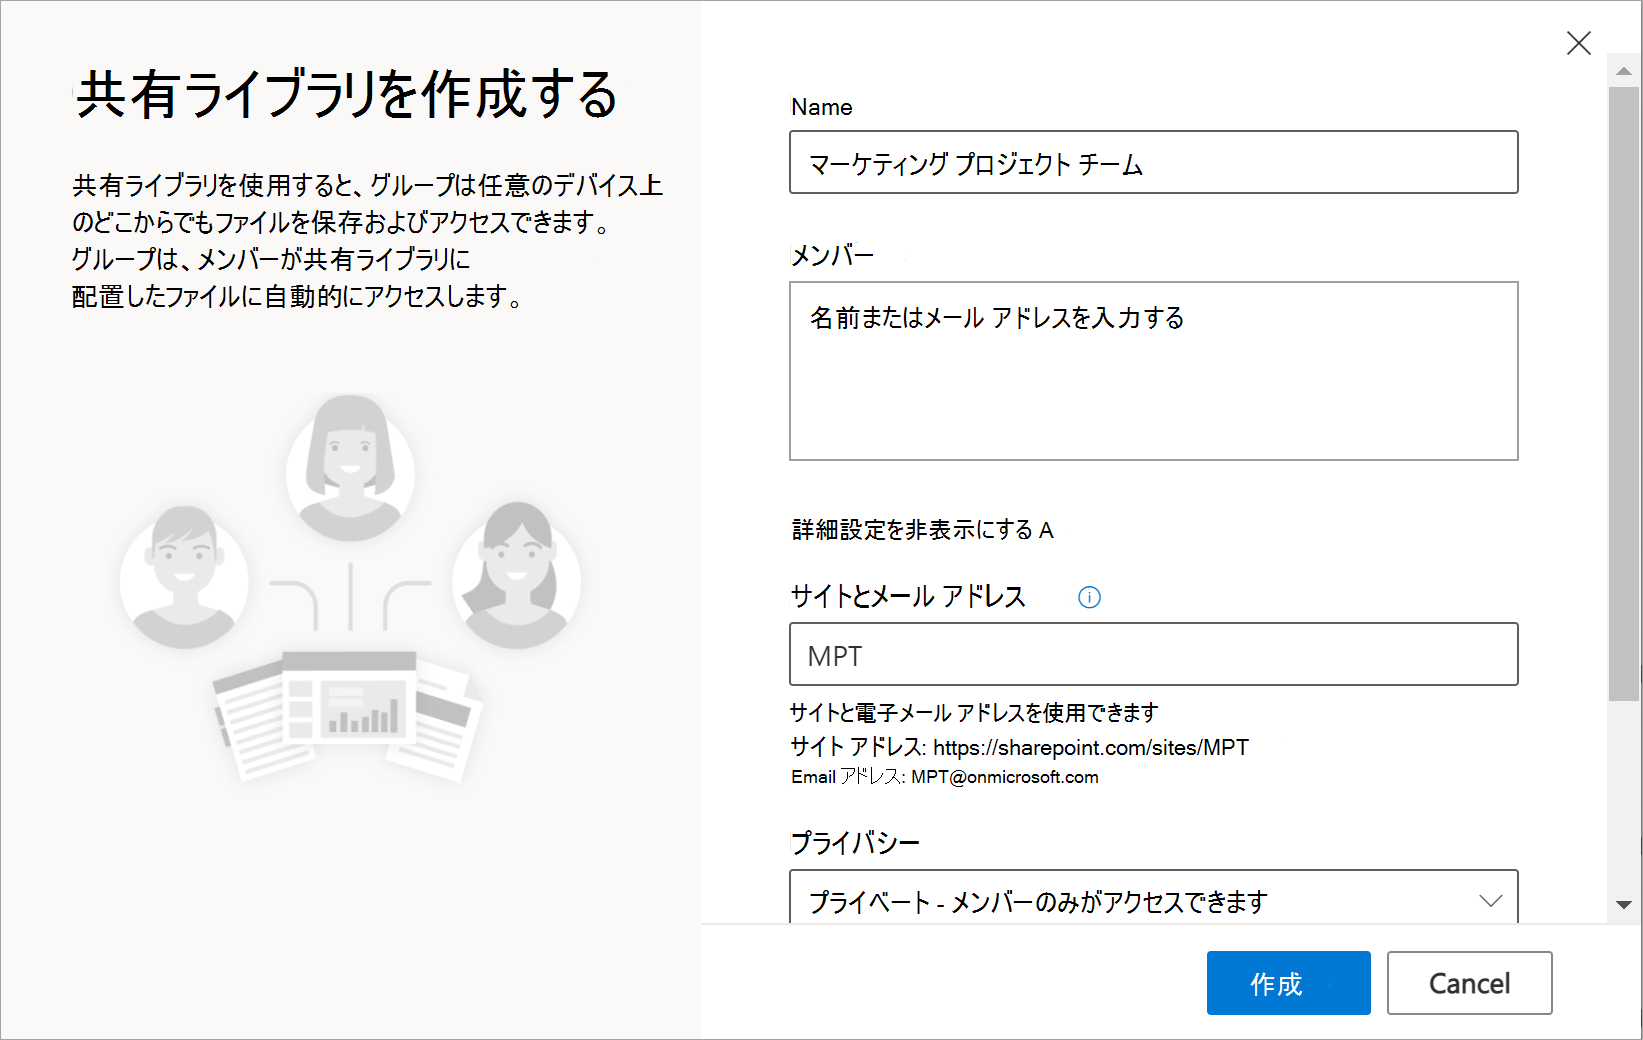
Task: Click the site address field containing MPT
Action: (1153, 654)
